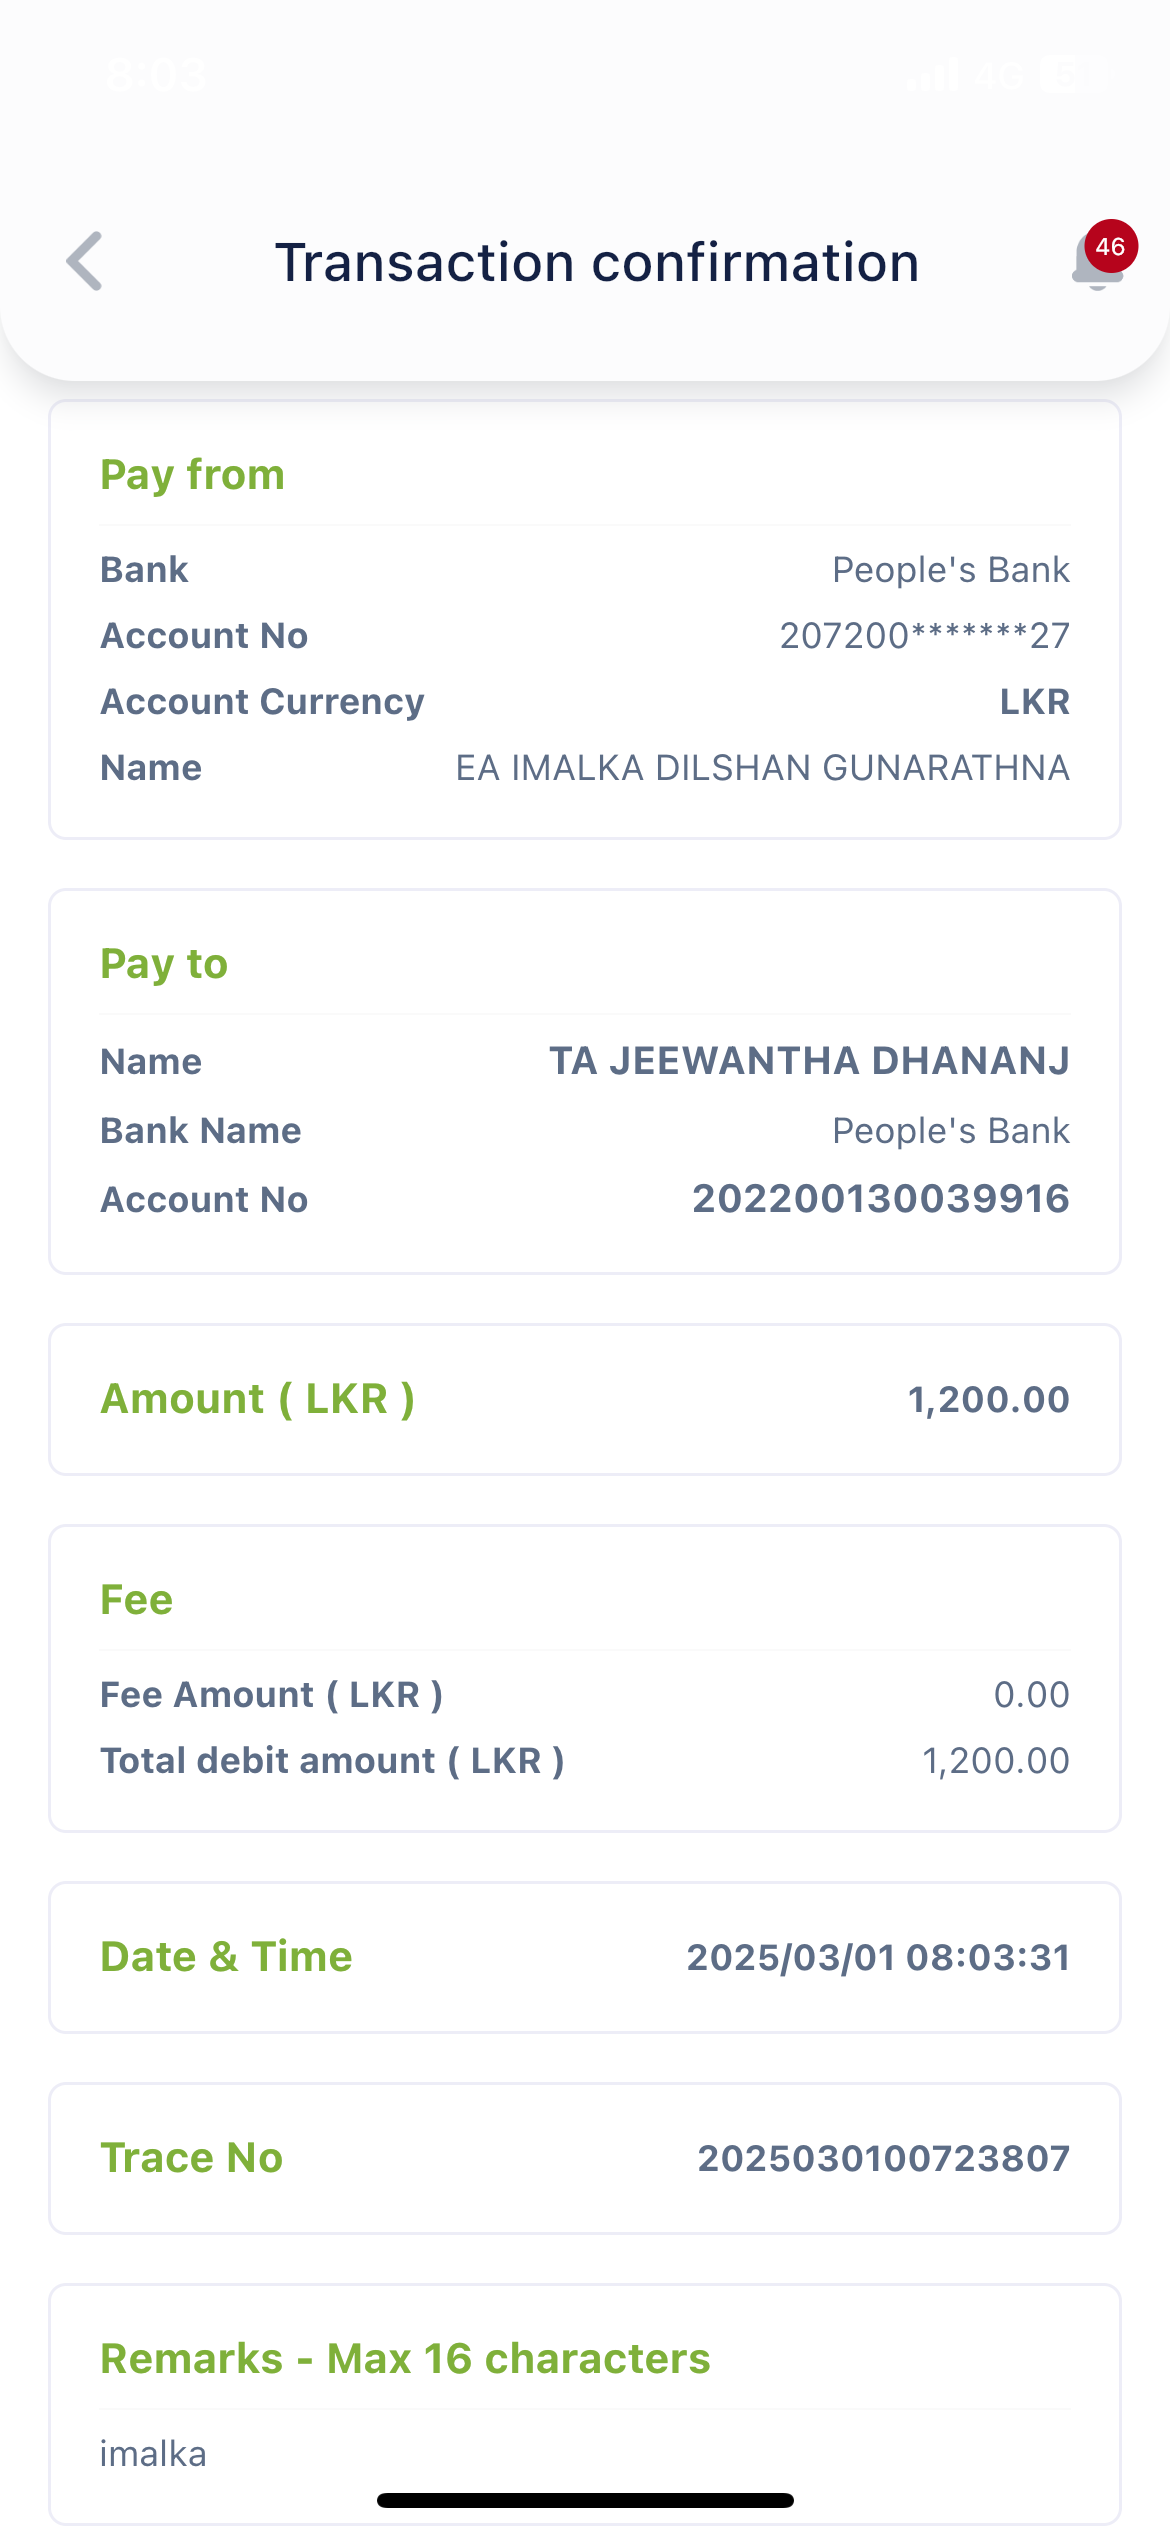1170x2532 pixels.
Task: Tap the Amount value 1,200.00
Action: click(988, 1399)
